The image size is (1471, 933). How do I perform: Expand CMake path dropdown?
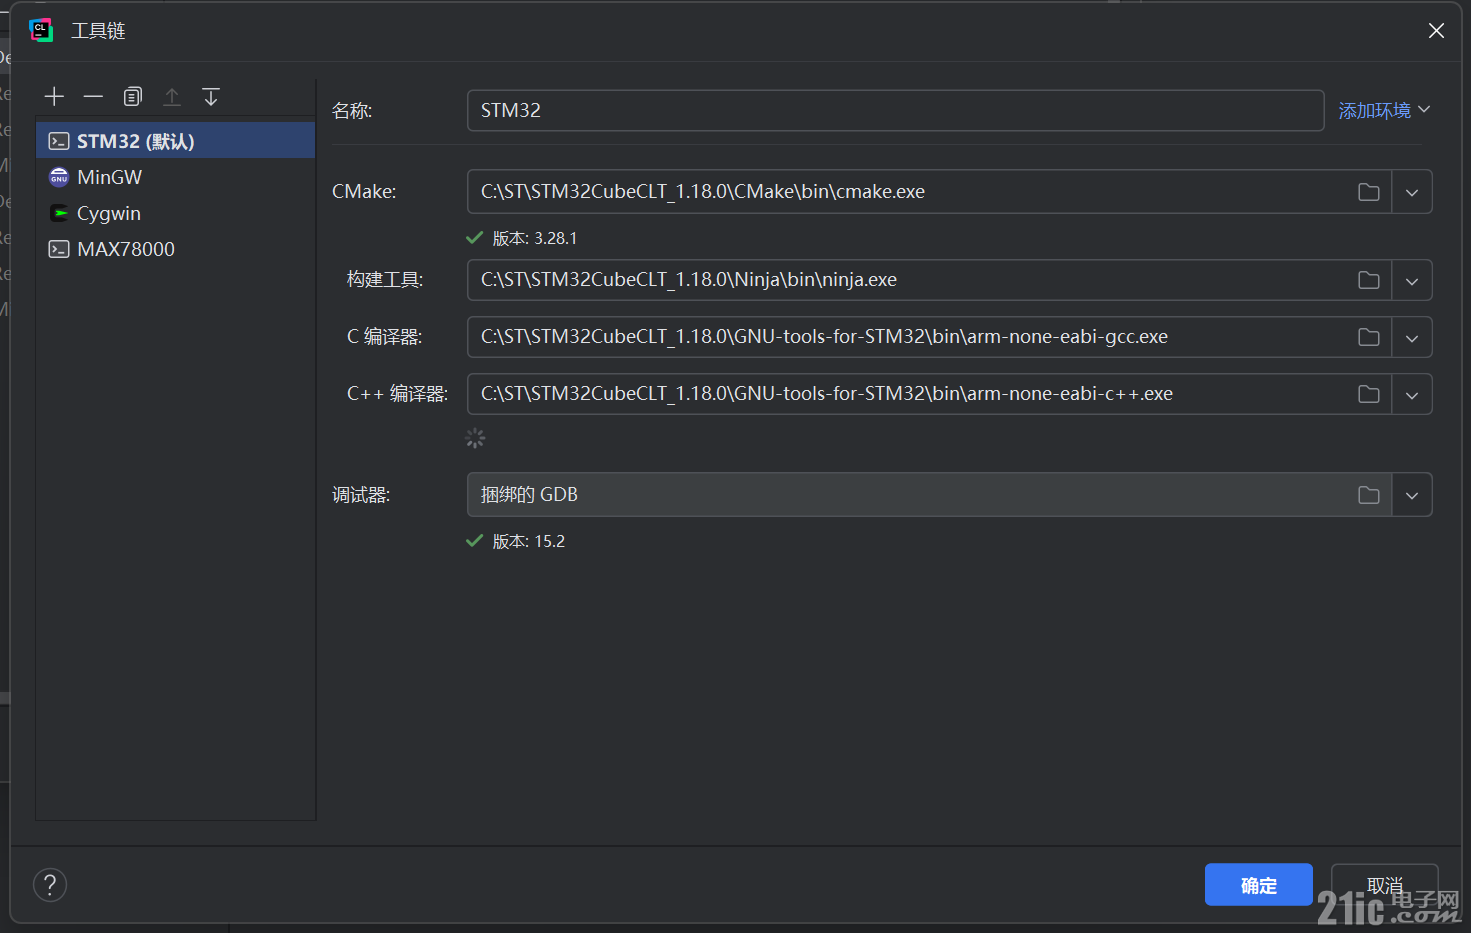[1412, 192]
